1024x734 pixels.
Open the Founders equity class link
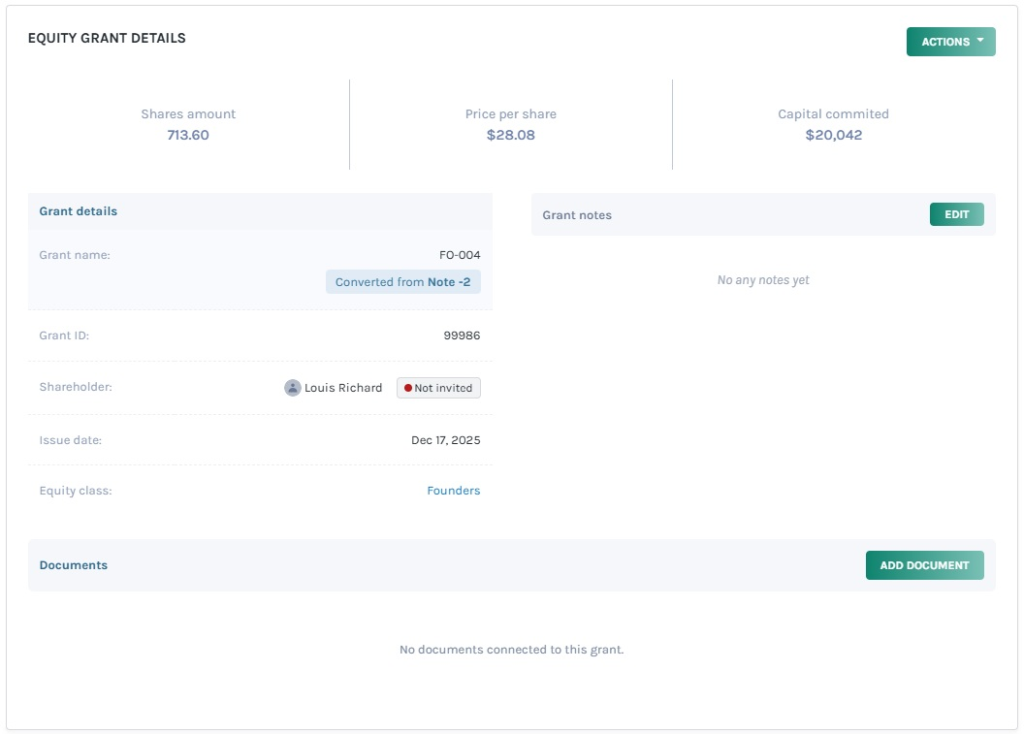click(453, 491)
